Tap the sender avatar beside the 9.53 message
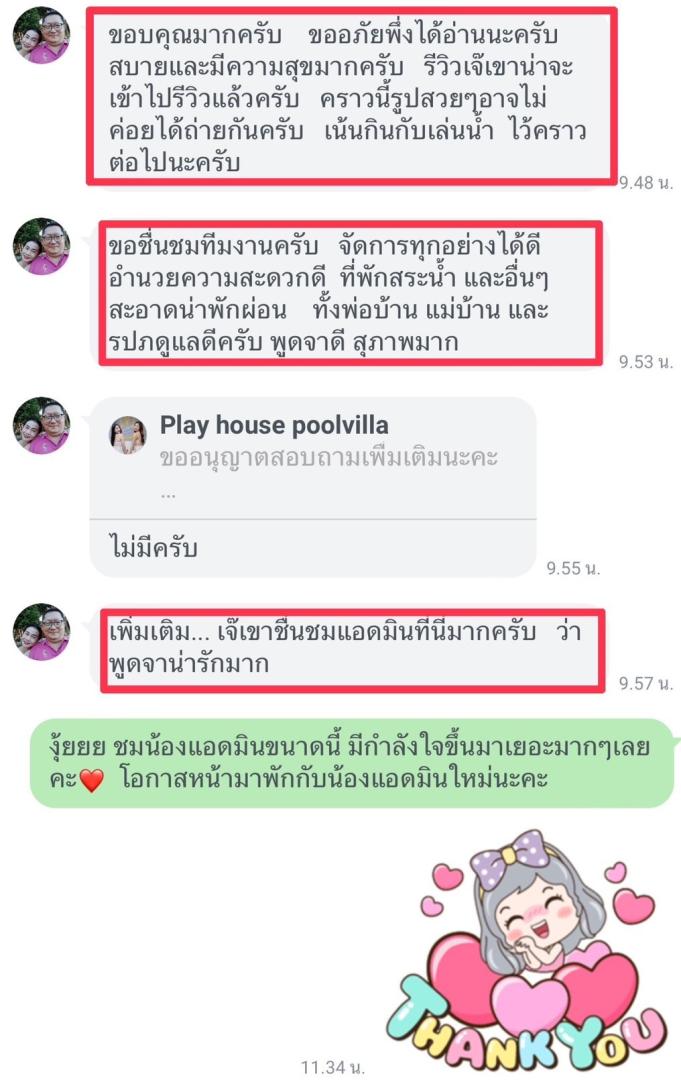This screenshot has height=1080, width=681. click(41, 247)
